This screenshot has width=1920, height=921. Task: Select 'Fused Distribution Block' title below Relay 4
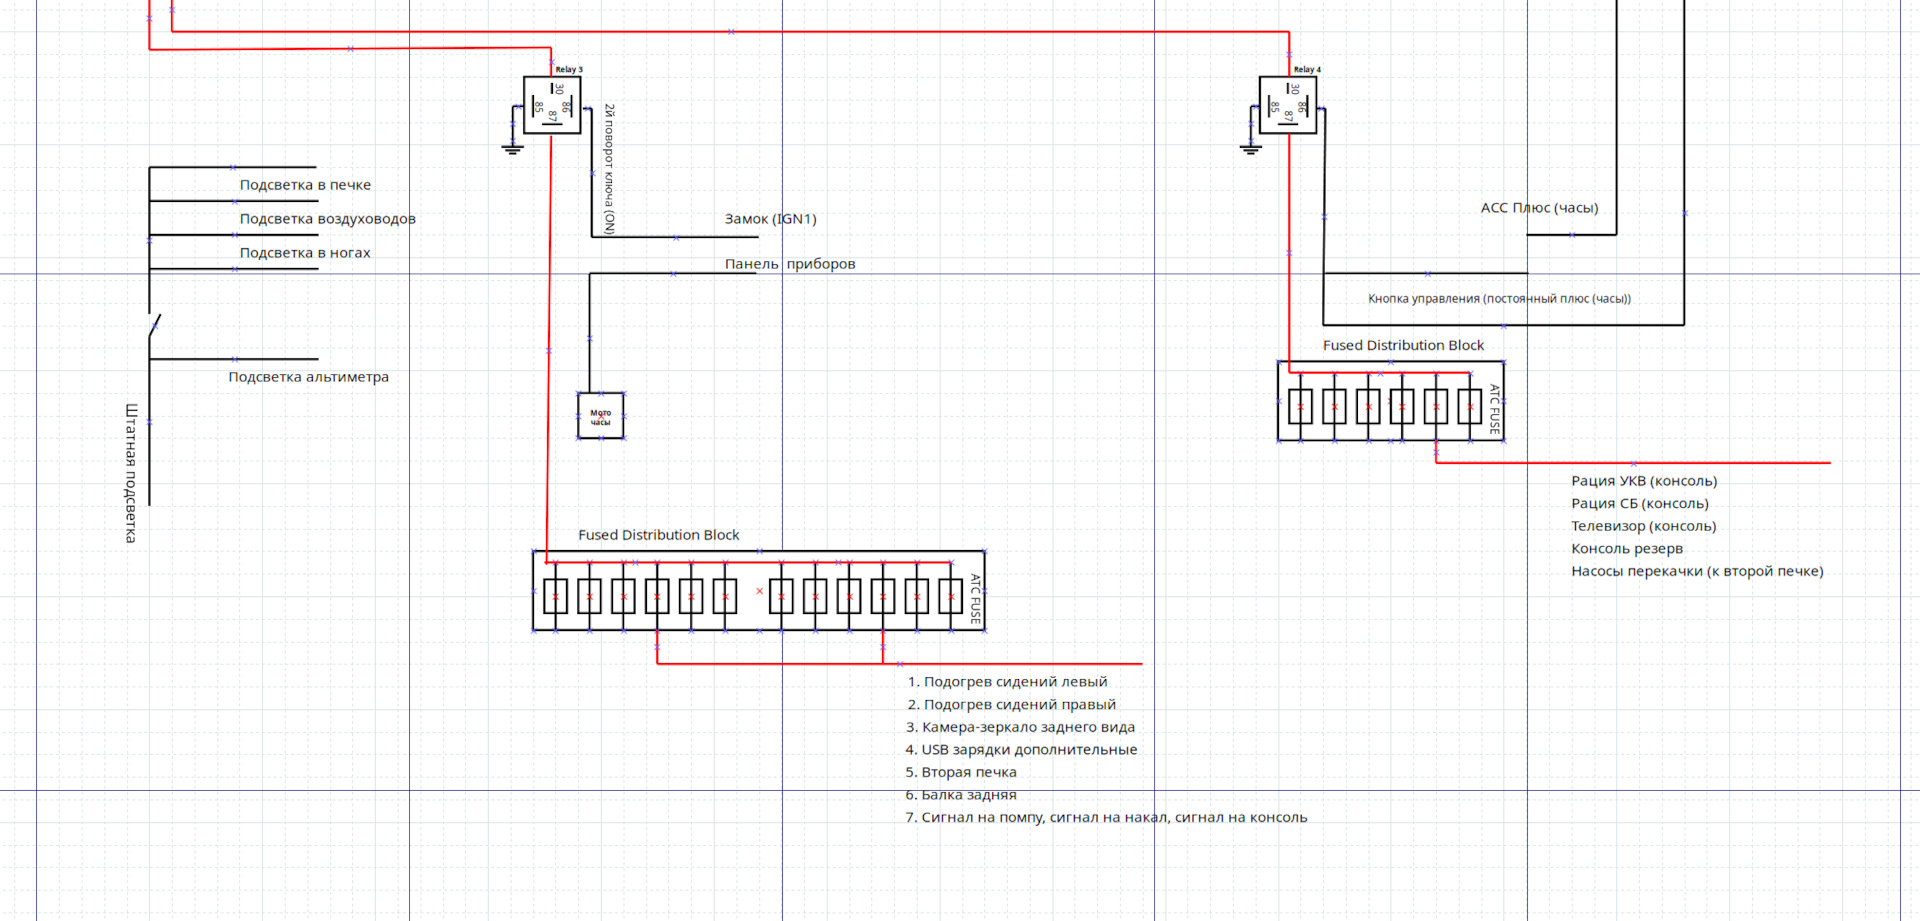[x=1403, y=345]
